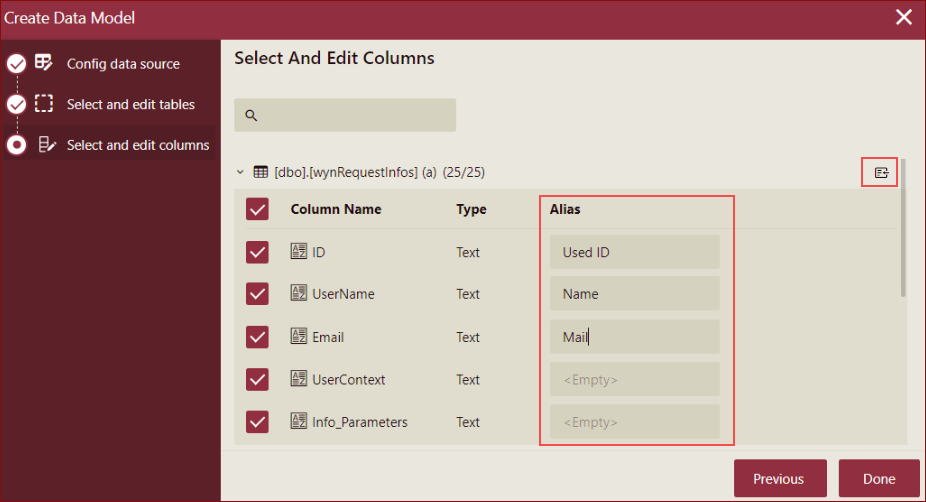Click the text type icon of Email column
This screenshot has width=926, height=502.
click(x=299, y=336)
